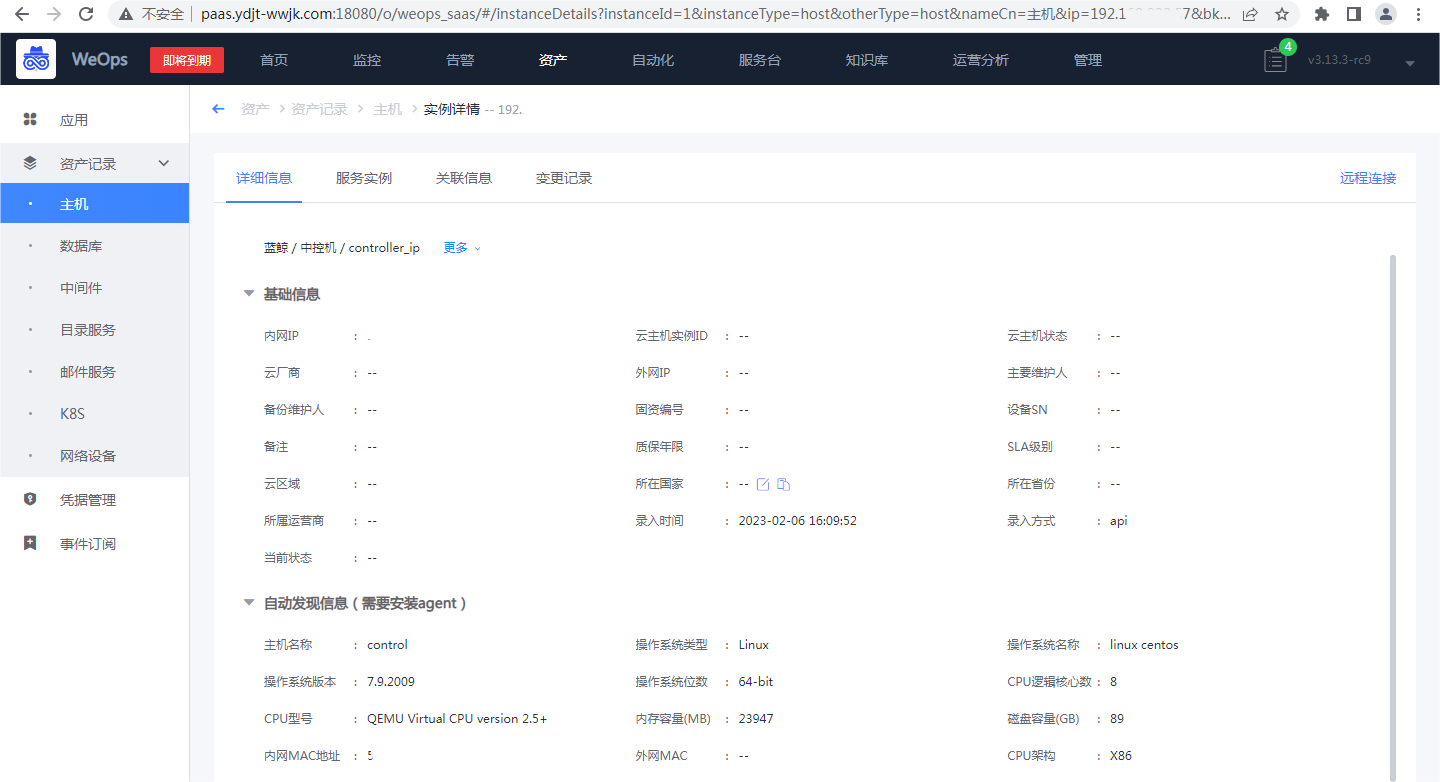Click the back arrow in breadcrumb
1440x782 pixels.
(218, 109)
